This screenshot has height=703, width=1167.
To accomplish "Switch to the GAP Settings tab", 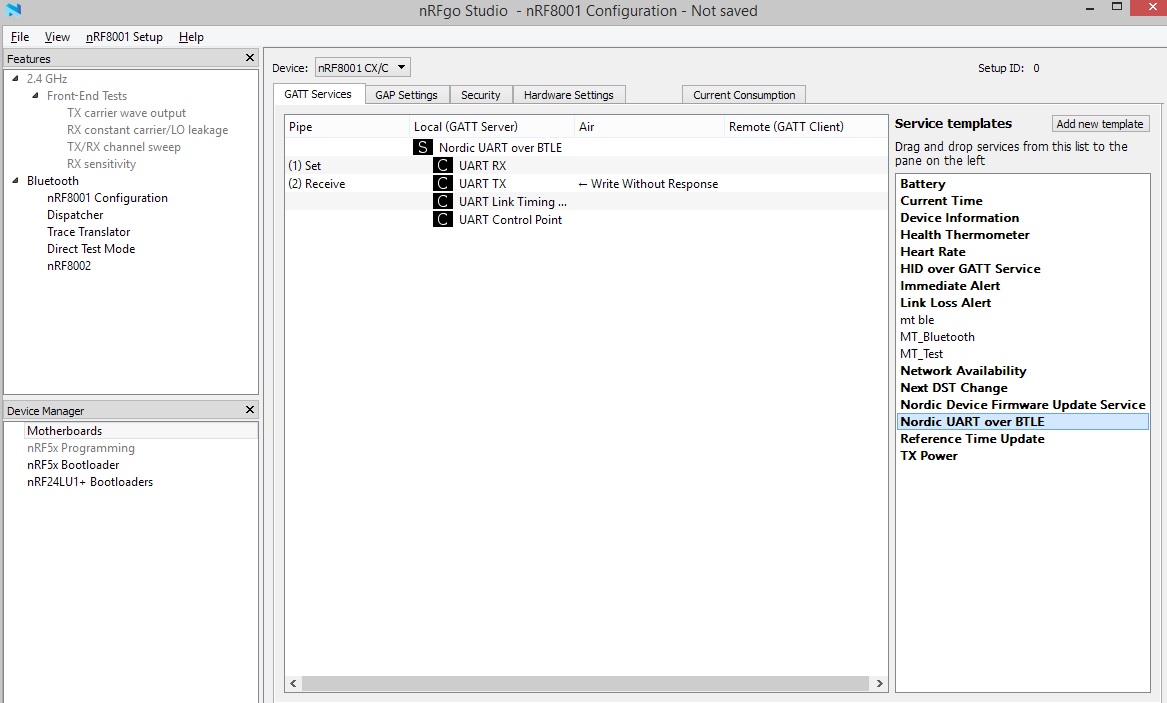I will 406,95.
